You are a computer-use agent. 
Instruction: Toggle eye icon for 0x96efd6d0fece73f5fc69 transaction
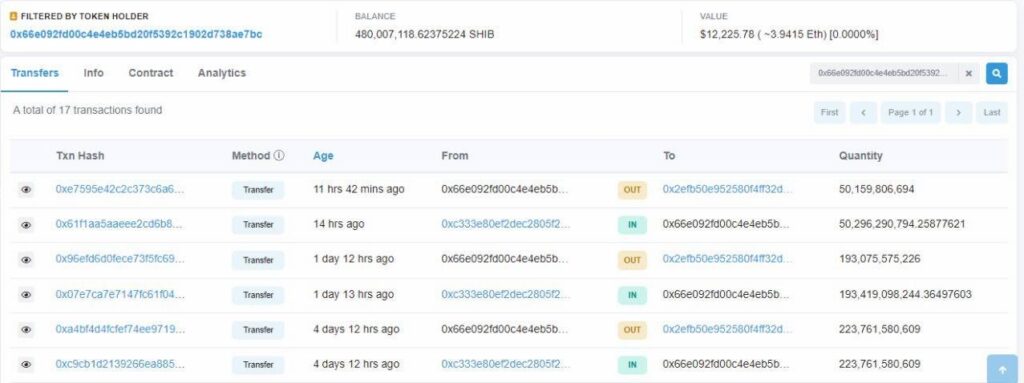point(26,259)
